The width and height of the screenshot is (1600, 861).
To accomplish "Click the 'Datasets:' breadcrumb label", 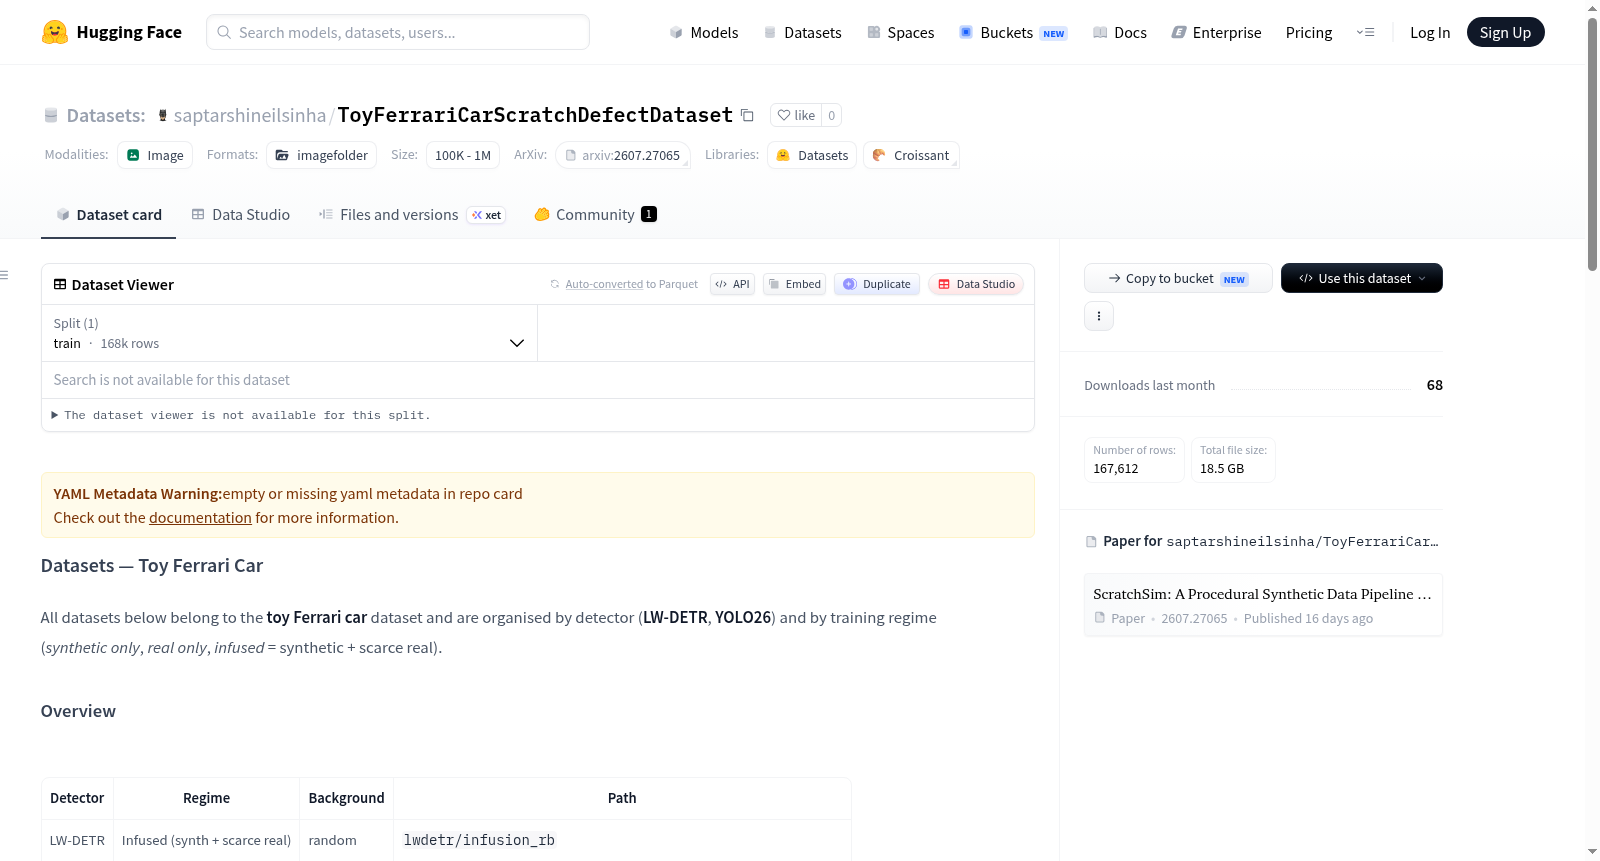I will pyautogui.click(x=106, y=116).
